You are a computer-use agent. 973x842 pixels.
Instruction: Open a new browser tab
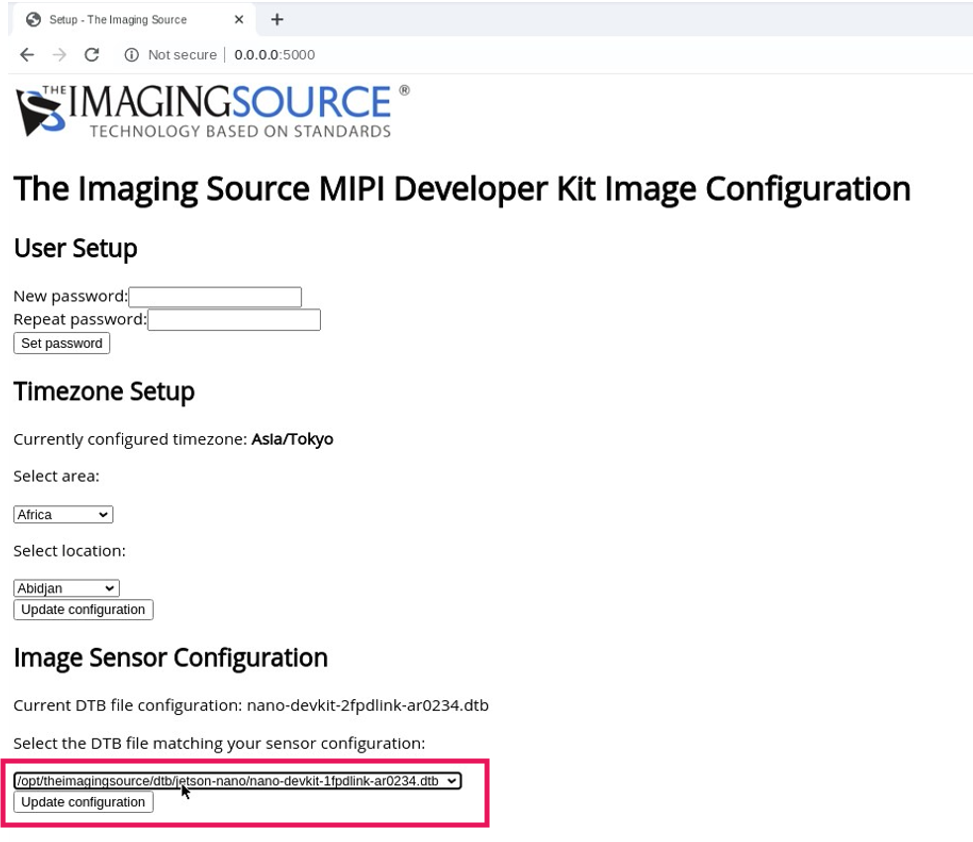click(277, 20)
